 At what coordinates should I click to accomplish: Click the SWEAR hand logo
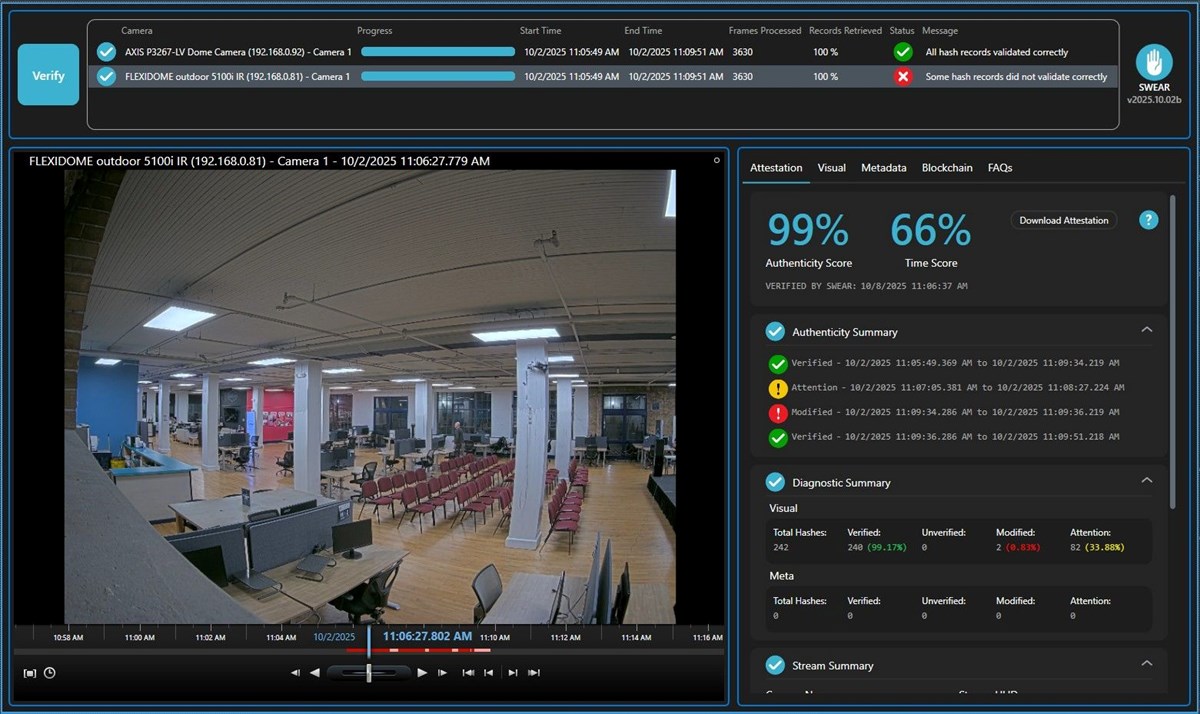tap(1154, 63)
